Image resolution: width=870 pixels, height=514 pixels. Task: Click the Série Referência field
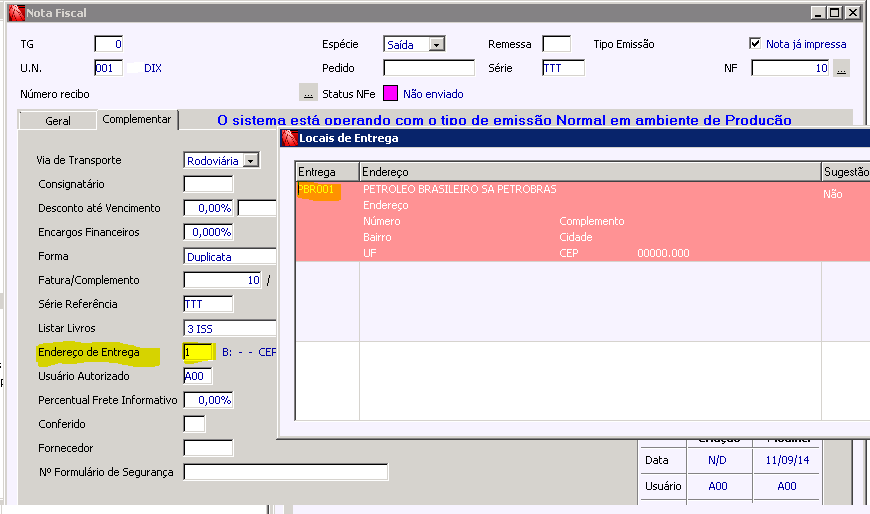[x=209, y=304]
